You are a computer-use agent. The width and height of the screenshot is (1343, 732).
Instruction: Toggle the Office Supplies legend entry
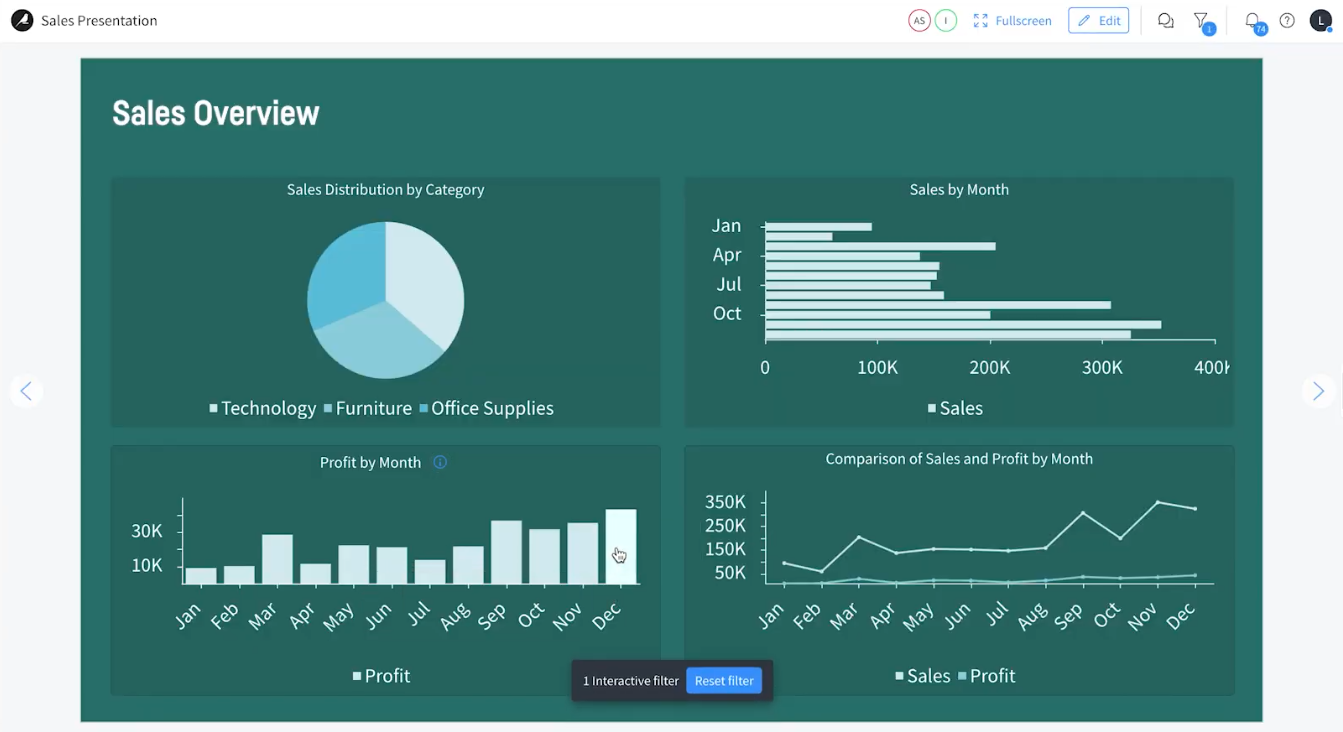point(486,408)
